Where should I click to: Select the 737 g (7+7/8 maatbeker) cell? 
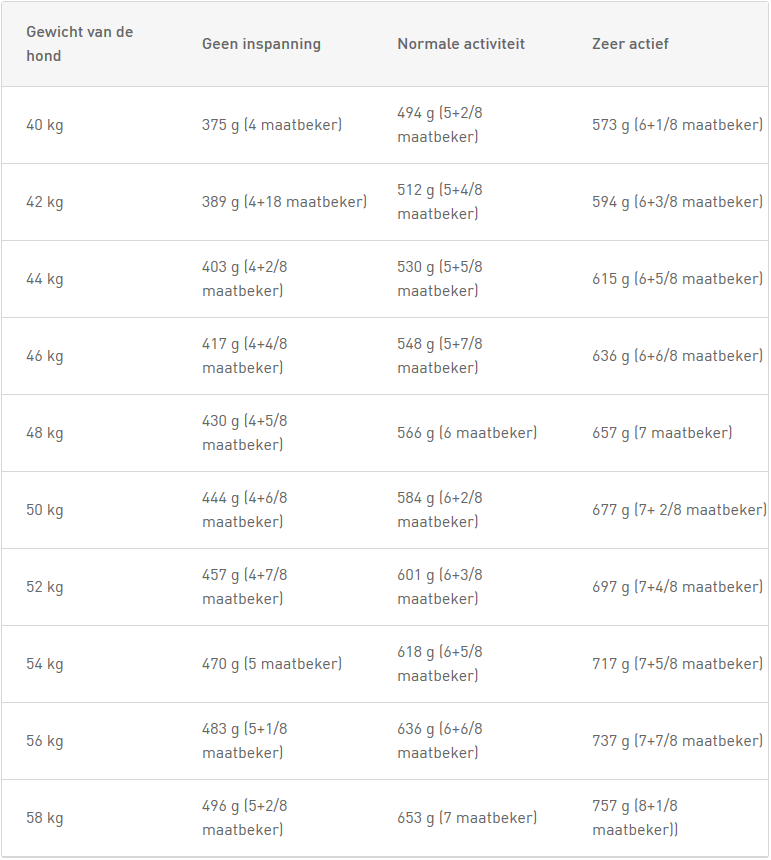click(677, 741)
